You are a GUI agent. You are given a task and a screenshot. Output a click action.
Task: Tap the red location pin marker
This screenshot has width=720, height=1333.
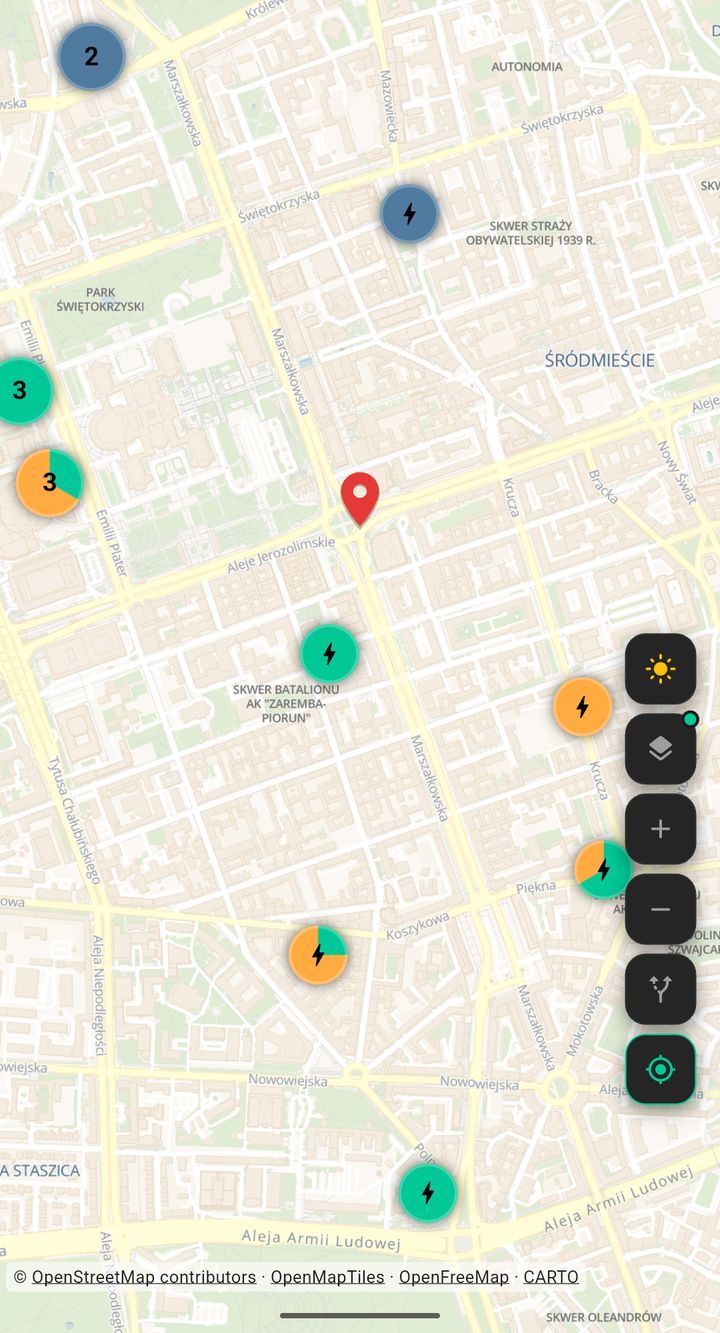point(360,498)
